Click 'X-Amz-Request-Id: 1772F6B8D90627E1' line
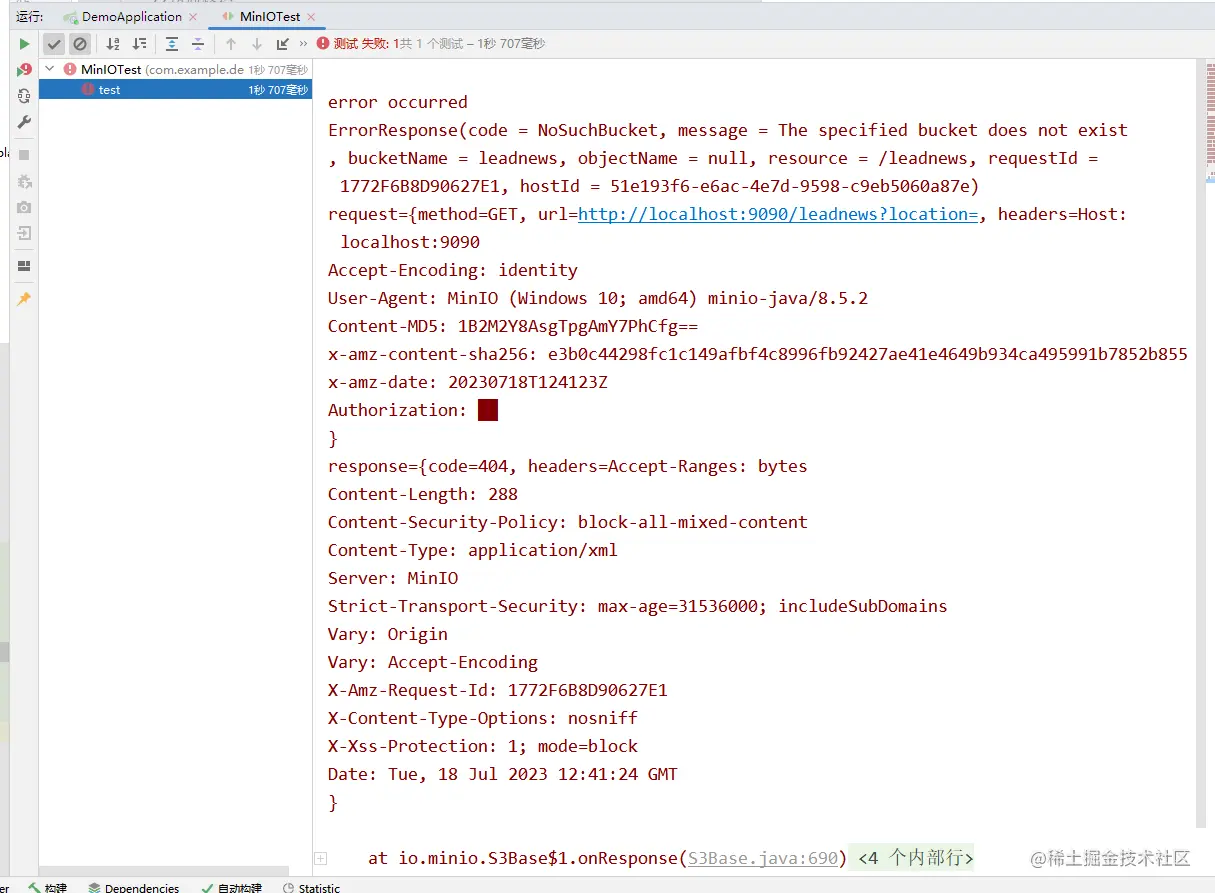 pyautogui.click(x=498, y=690)
